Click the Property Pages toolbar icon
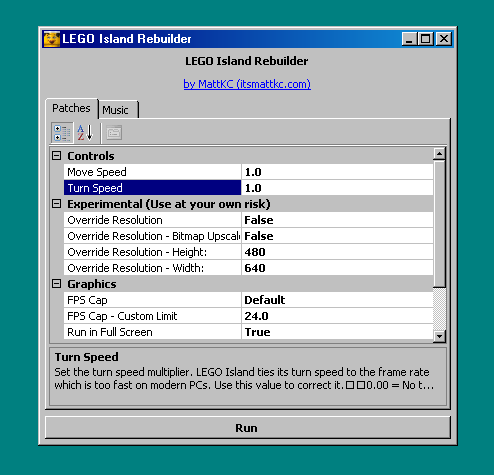 click(x=114, y=133)
